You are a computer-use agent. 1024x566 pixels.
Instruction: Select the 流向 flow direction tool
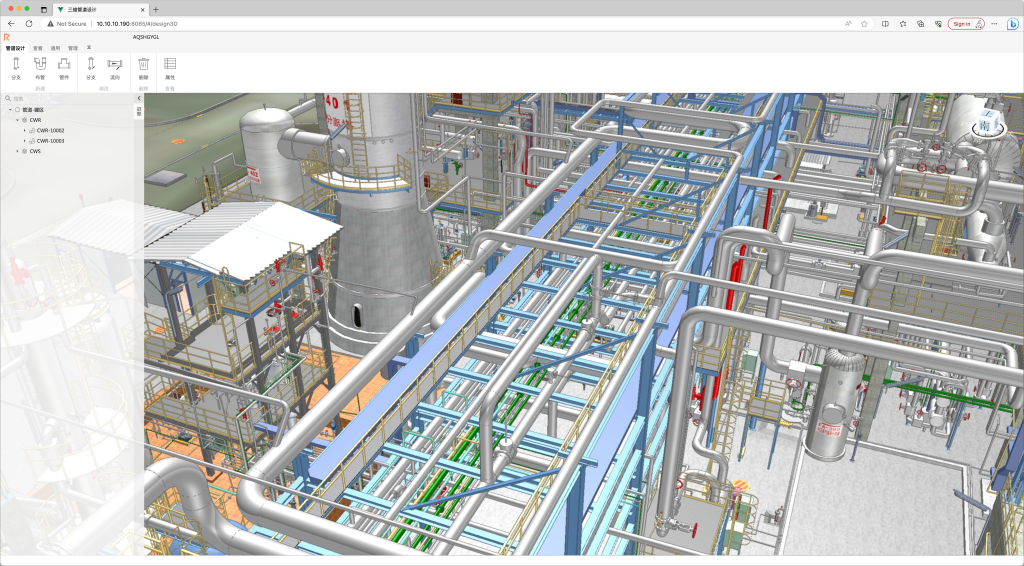(x=114, y=64)
